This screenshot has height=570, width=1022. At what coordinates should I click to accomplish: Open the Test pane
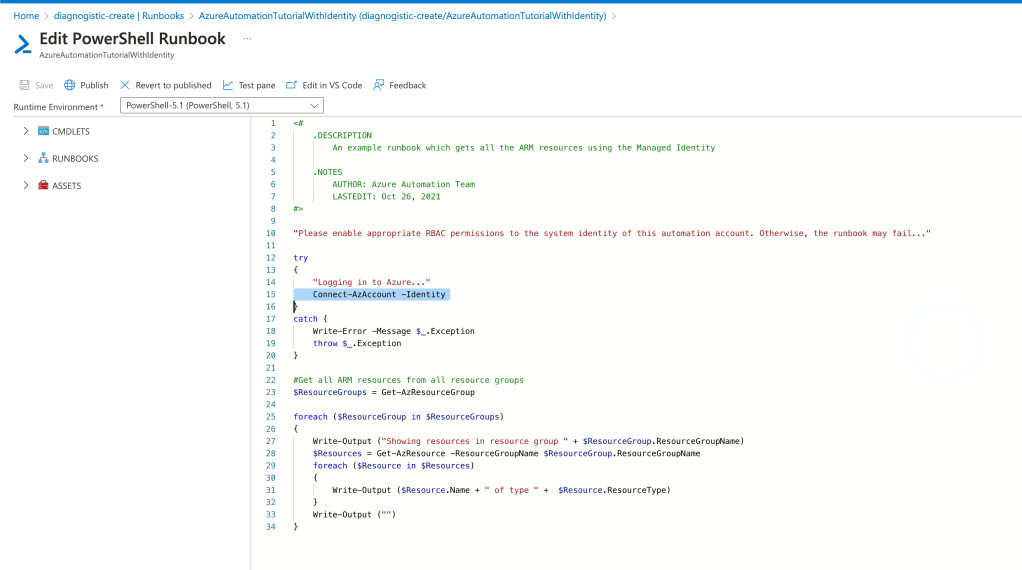pos(257,85)
